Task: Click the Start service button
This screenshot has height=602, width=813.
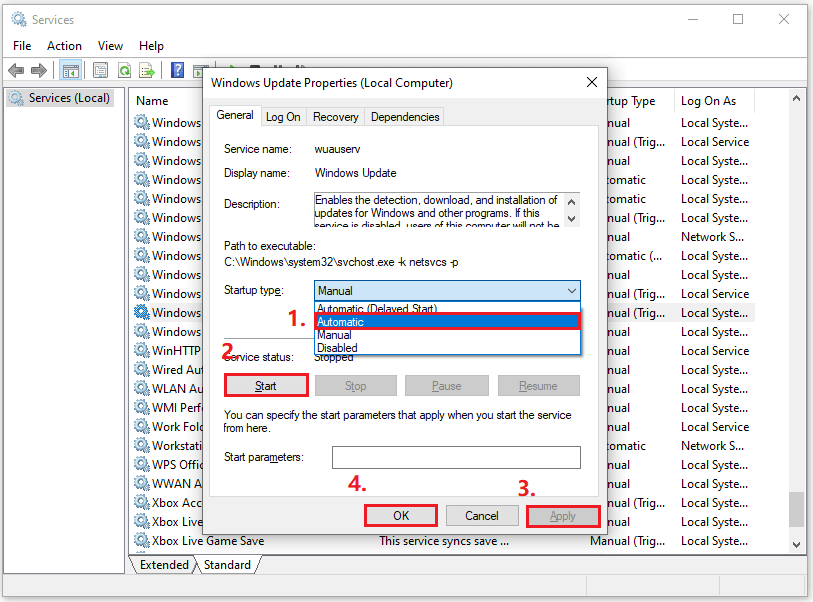Action: [x=266, y=385]
